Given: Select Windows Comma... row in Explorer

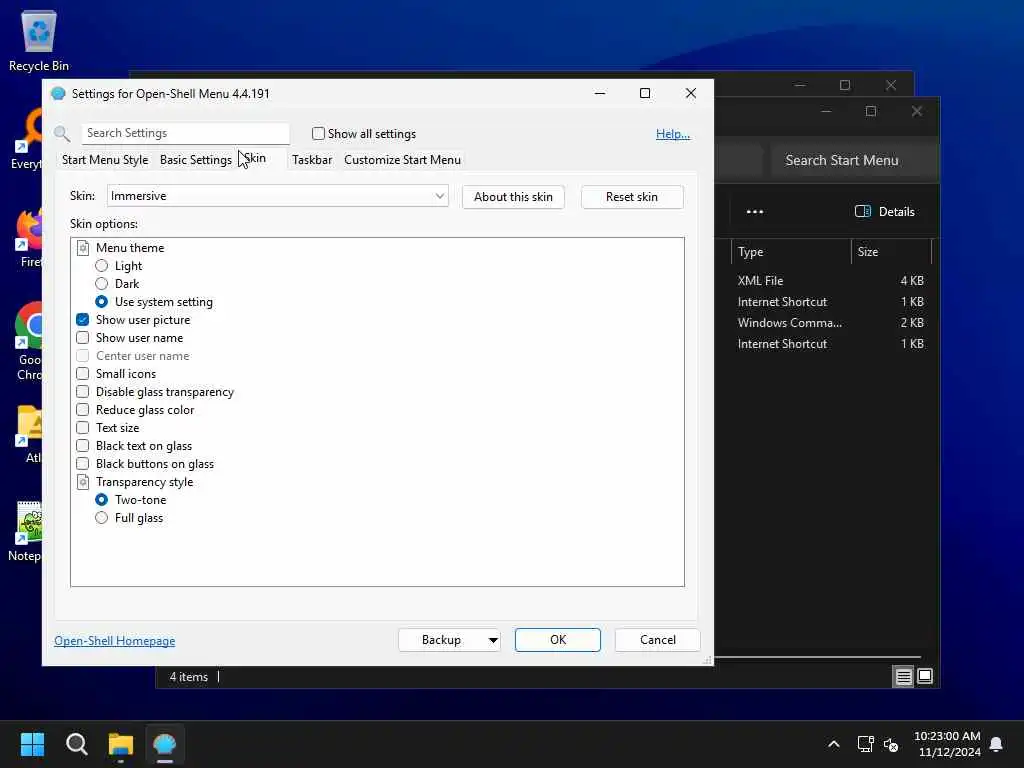Looking at the screenshot, I should [828, 323].
